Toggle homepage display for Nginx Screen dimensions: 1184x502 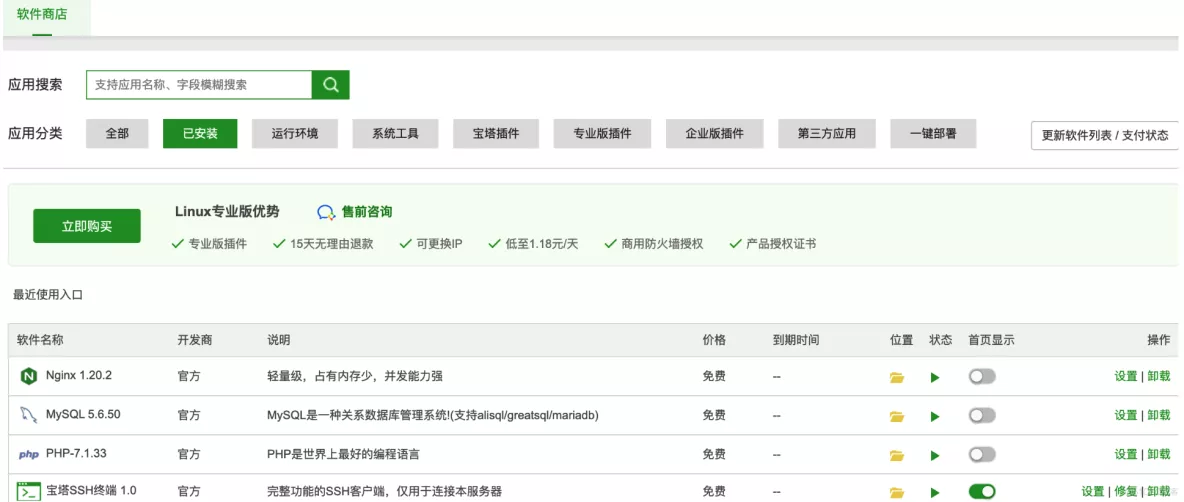click(982, 376)
